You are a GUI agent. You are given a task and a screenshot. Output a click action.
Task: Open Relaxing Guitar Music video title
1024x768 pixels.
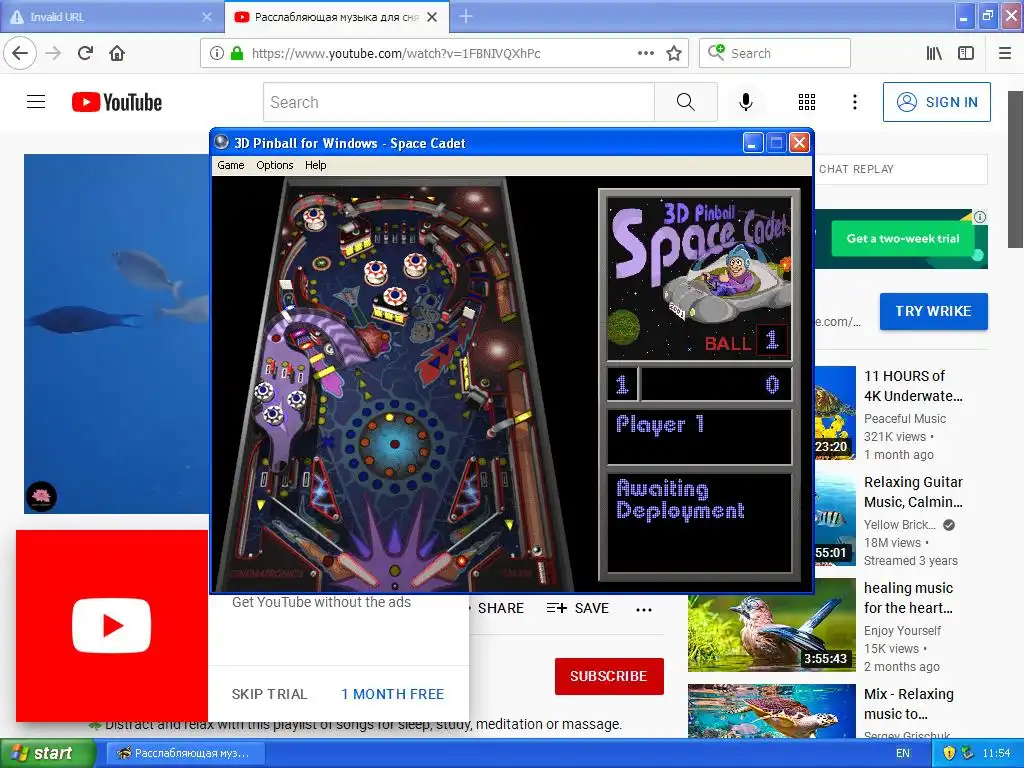click(913, 492)
